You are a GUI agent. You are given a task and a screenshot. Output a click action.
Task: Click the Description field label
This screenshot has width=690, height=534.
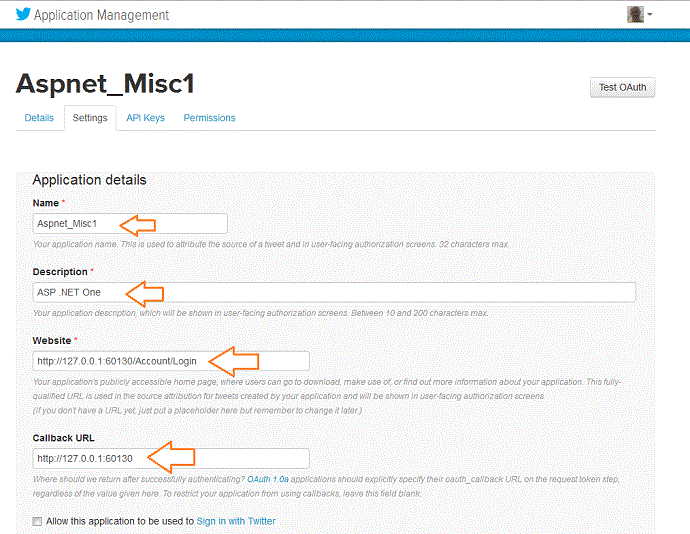tap(60, 272)
